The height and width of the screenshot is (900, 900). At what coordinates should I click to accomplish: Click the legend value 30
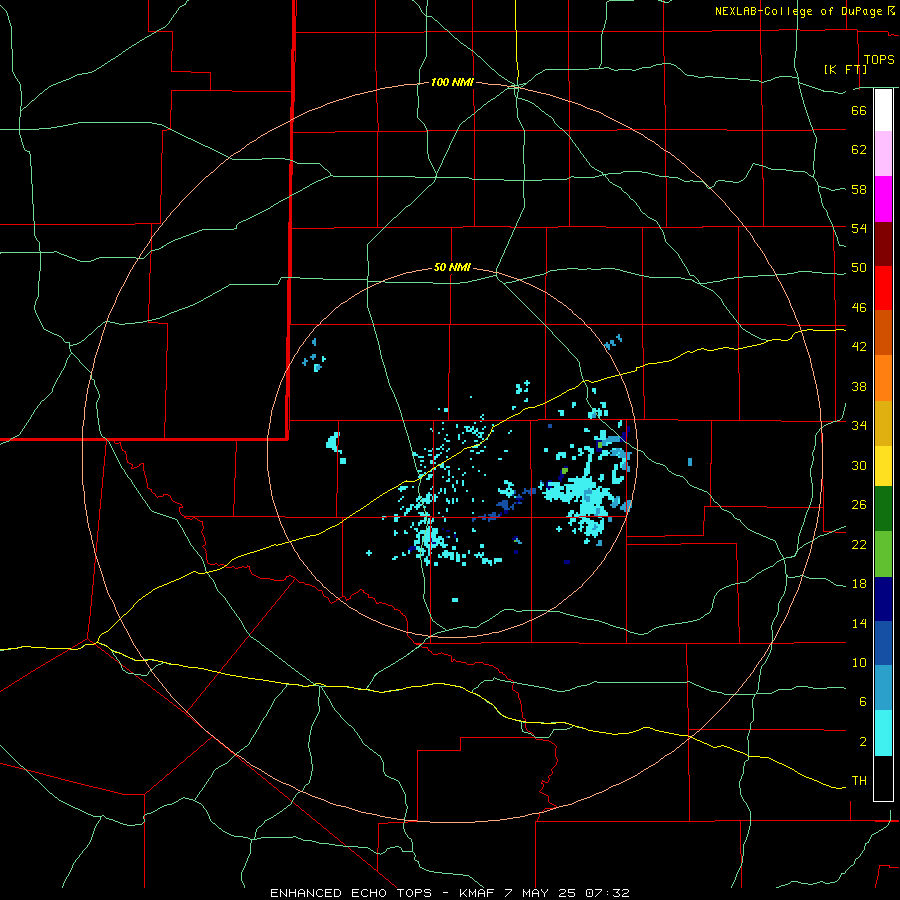[x=859, y=465]
